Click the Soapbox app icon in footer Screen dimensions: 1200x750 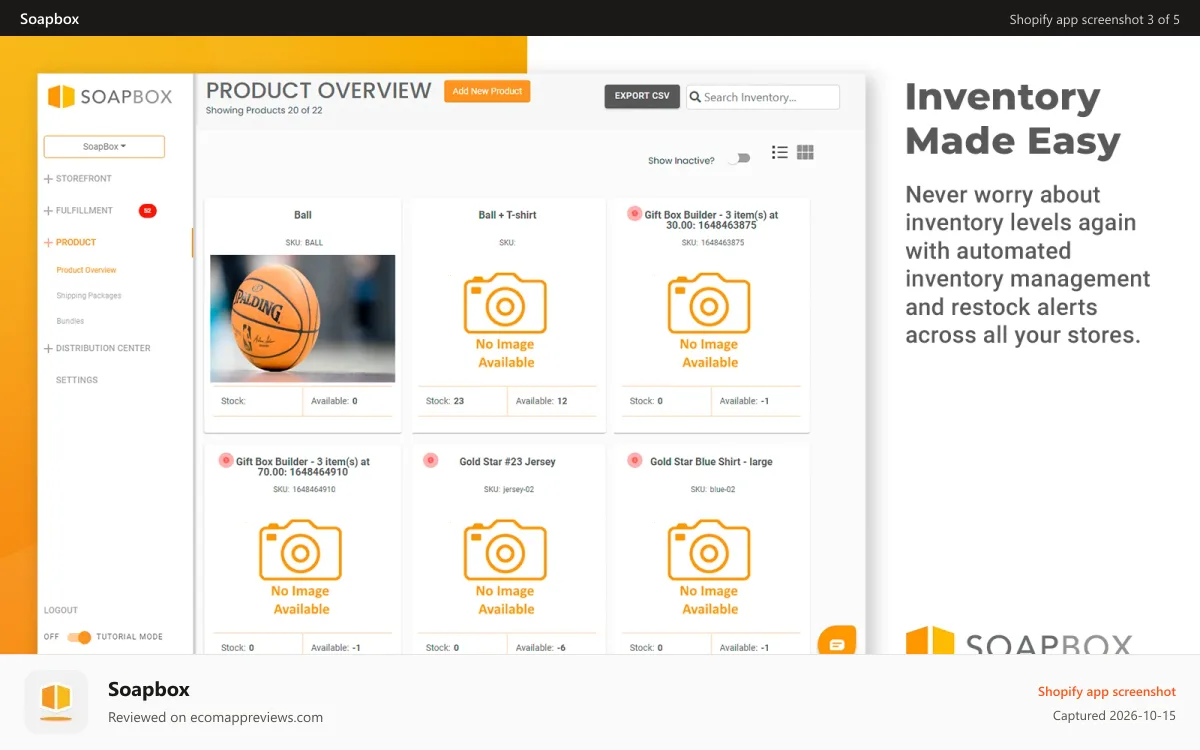pyautogui.click(x=56, y=702)
